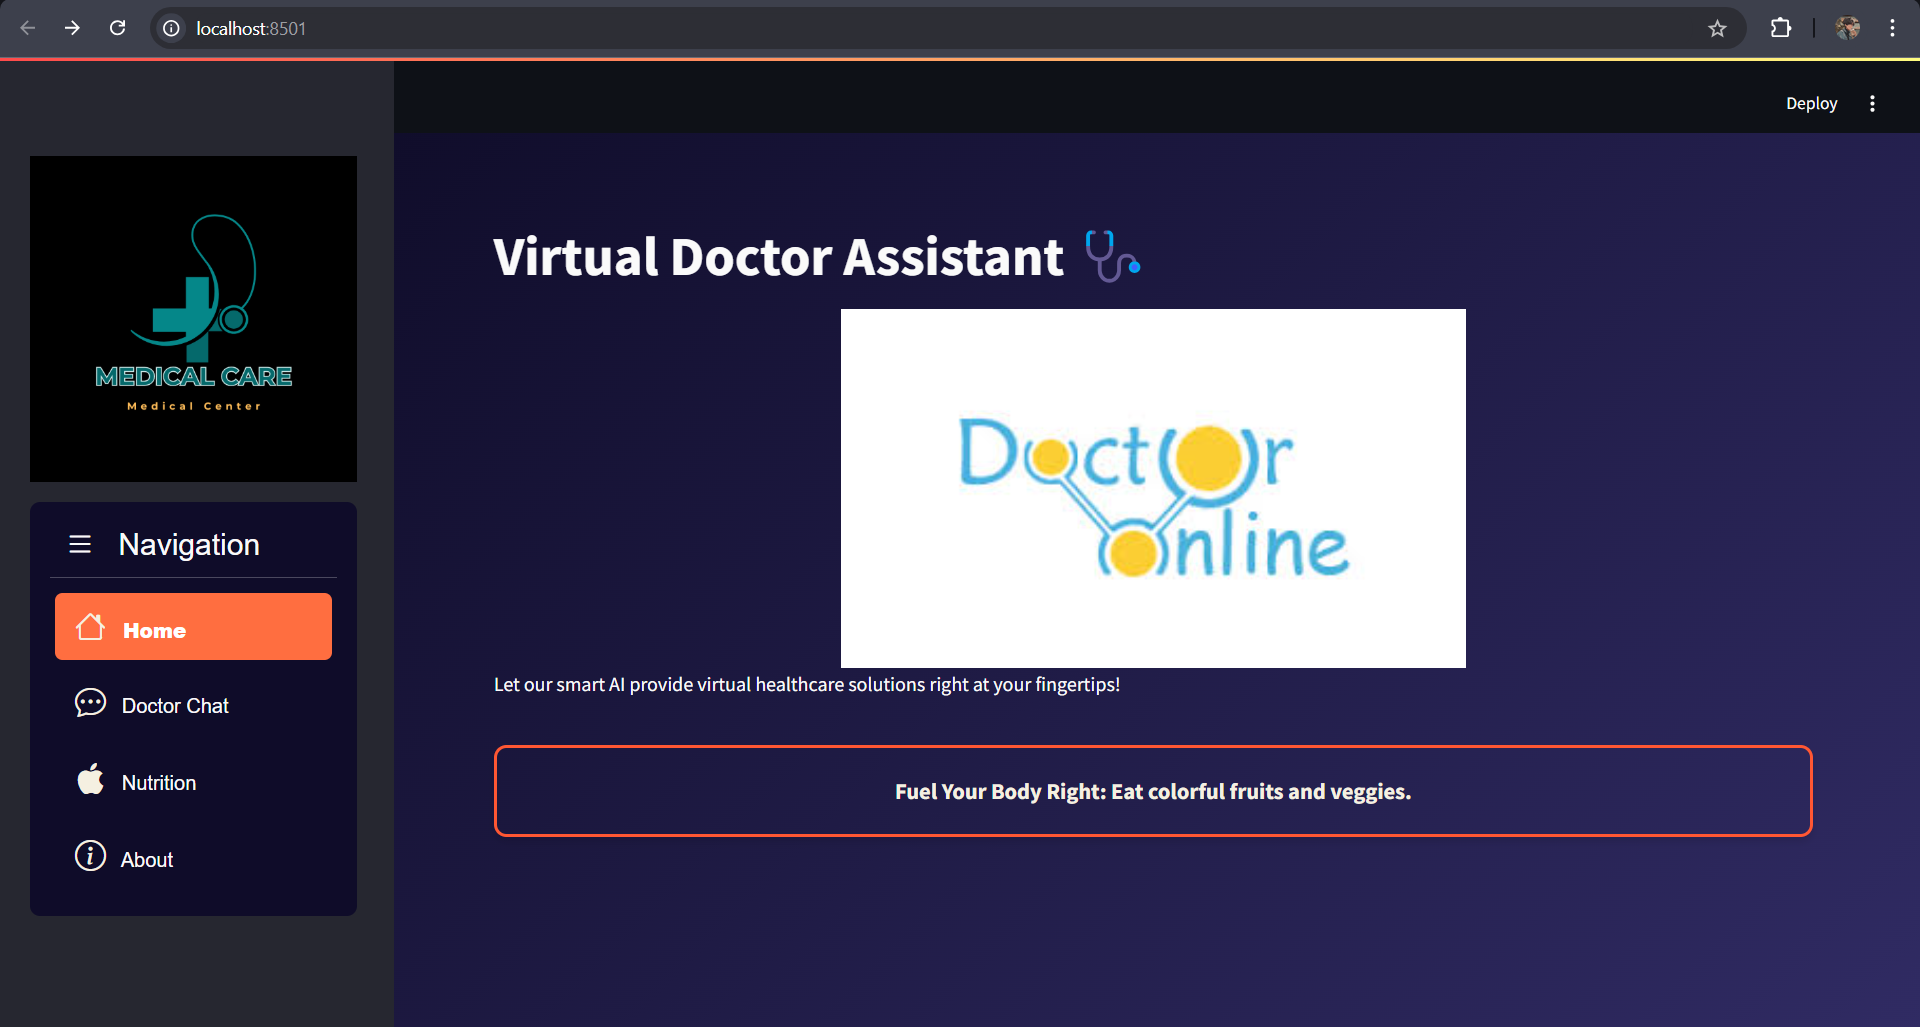Screen dimensions: 1920x1027
Task: Click the house icon on Home
Action: [x=90, y=627]
